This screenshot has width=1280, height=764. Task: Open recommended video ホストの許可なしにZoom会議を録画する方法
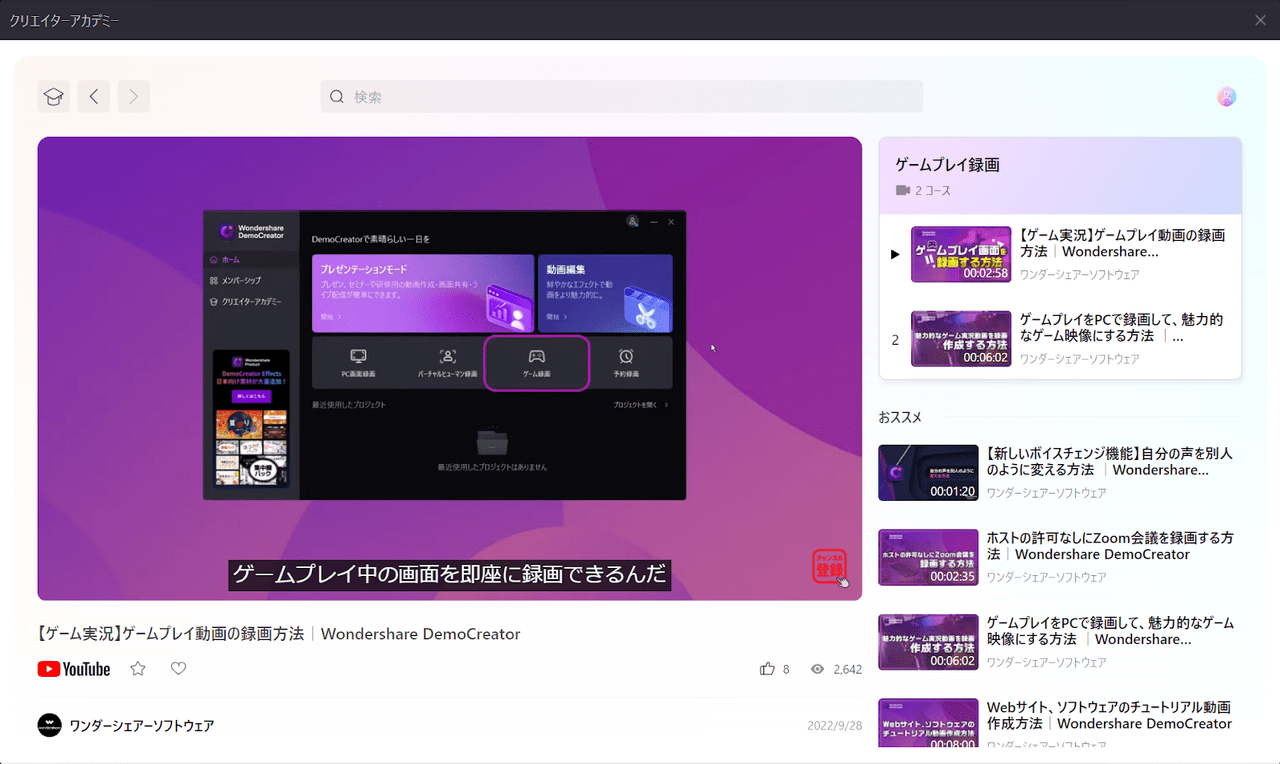pyautogui.click(x=1110, y=546)
